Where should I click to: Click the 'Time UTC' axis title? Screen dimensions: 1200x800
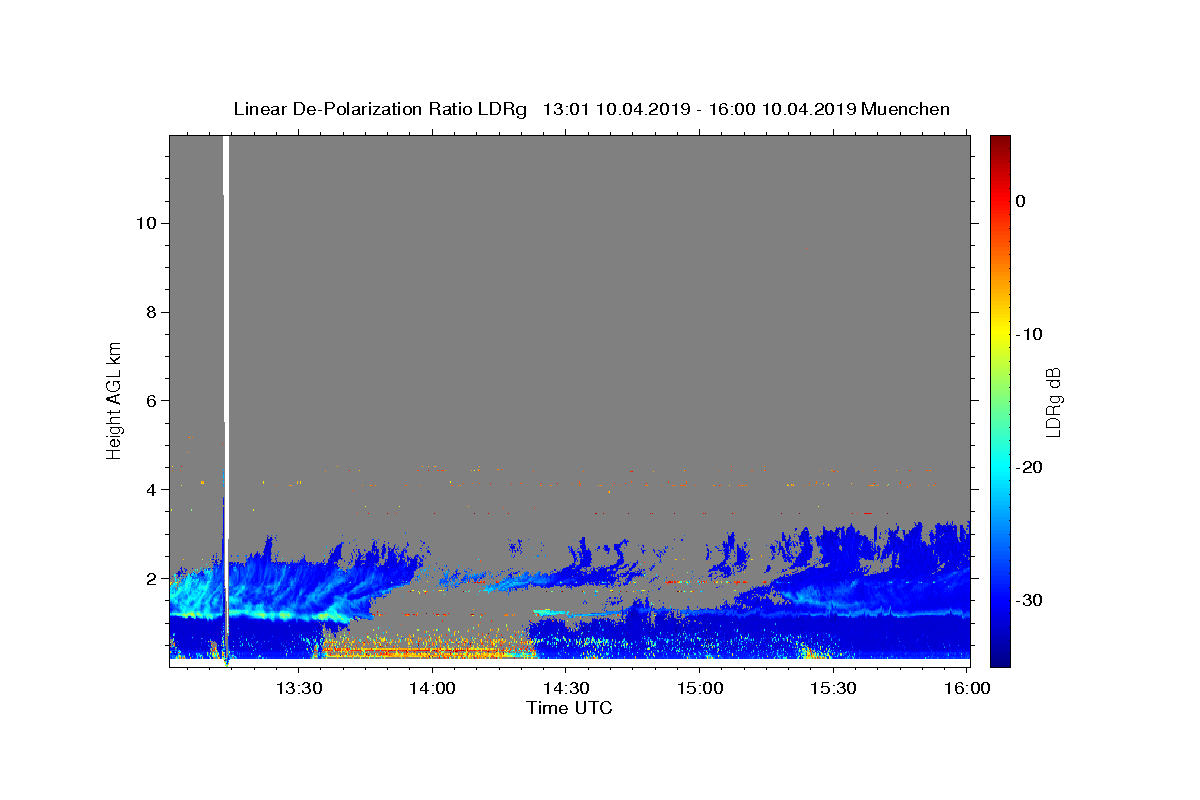pyautogui.click(x=569, y=708)
